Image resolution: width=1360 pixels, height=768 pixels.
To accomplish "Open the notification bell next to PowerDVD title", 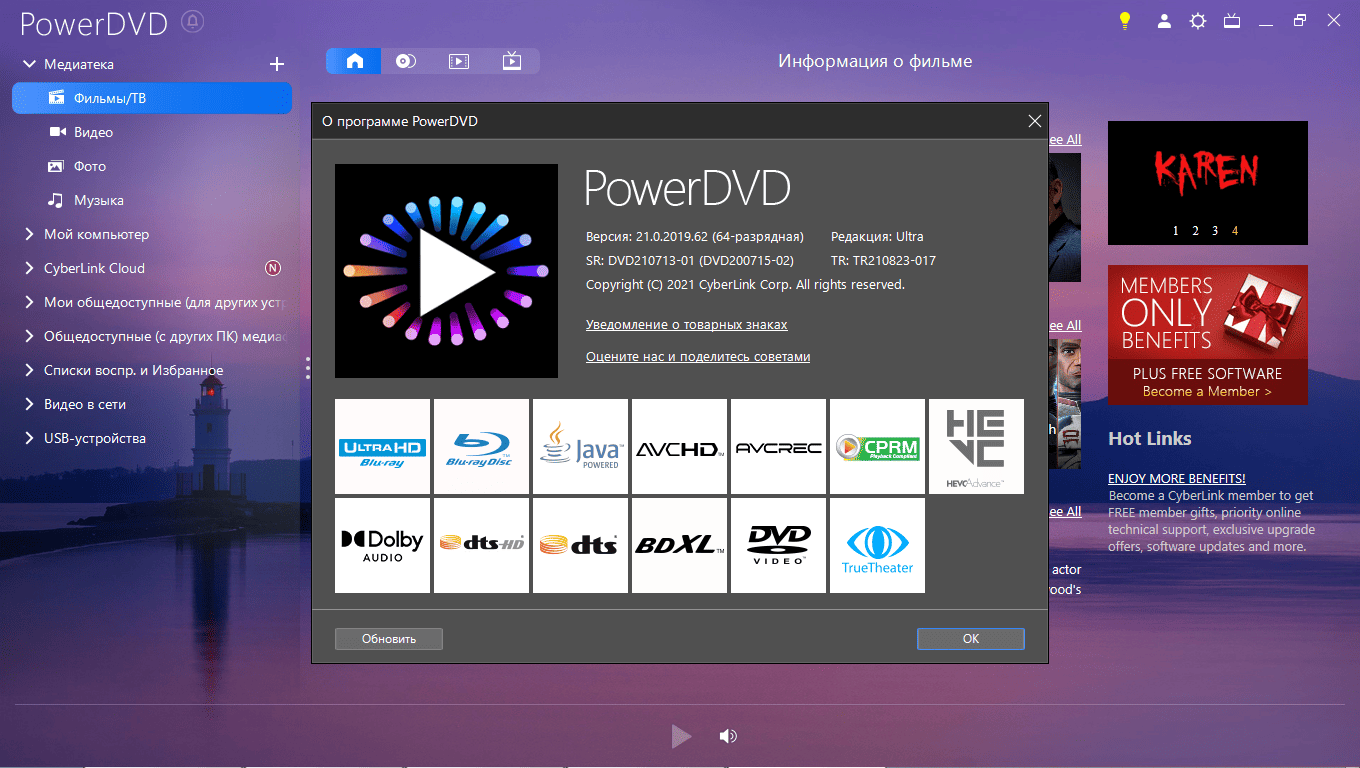I will (x=194, y=21).
